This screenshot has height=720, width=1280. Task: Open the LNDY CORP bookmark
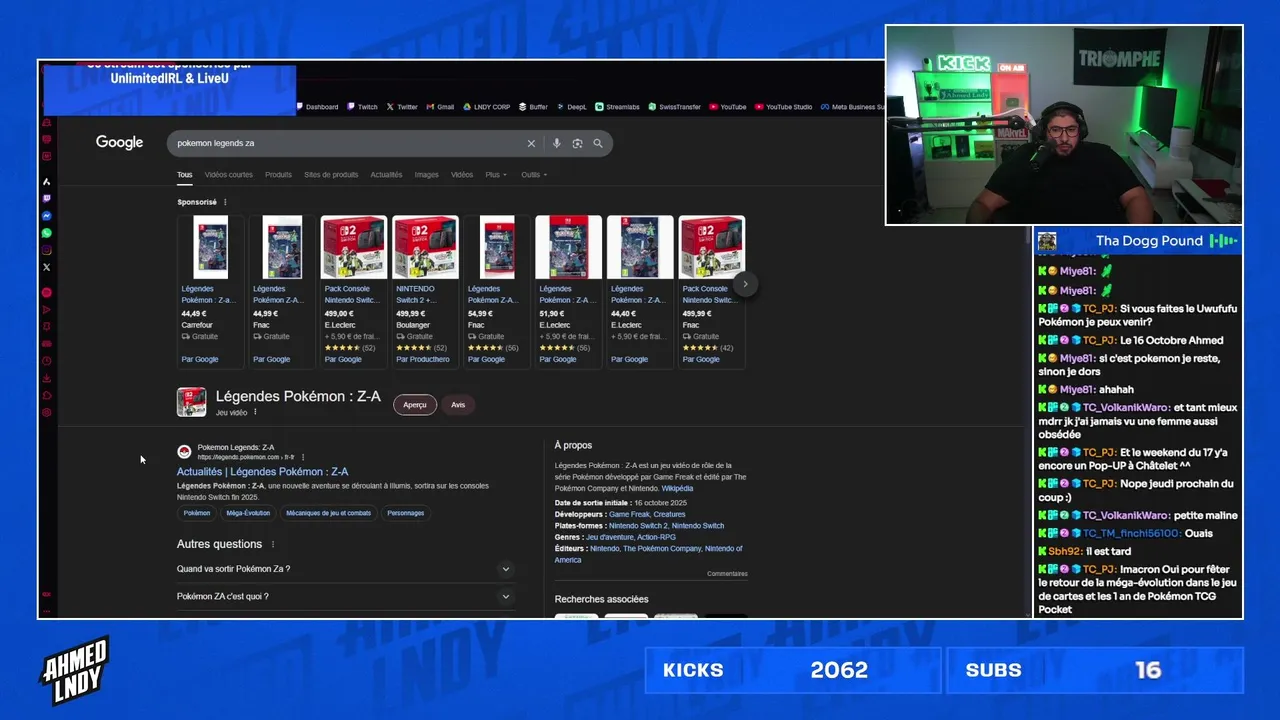point(486,107)
